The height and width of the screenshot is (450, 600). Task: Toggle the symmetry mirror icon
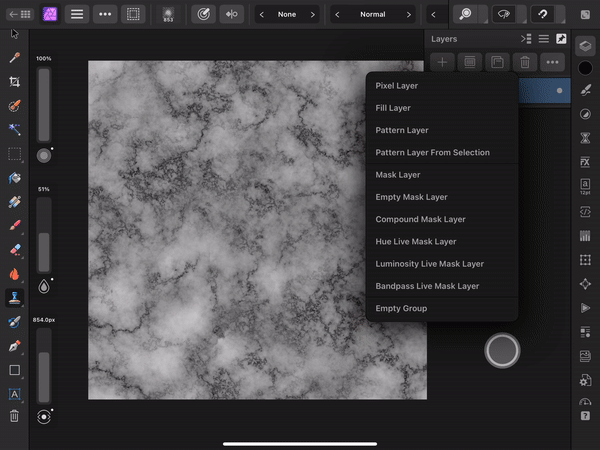tap(232, 14)
